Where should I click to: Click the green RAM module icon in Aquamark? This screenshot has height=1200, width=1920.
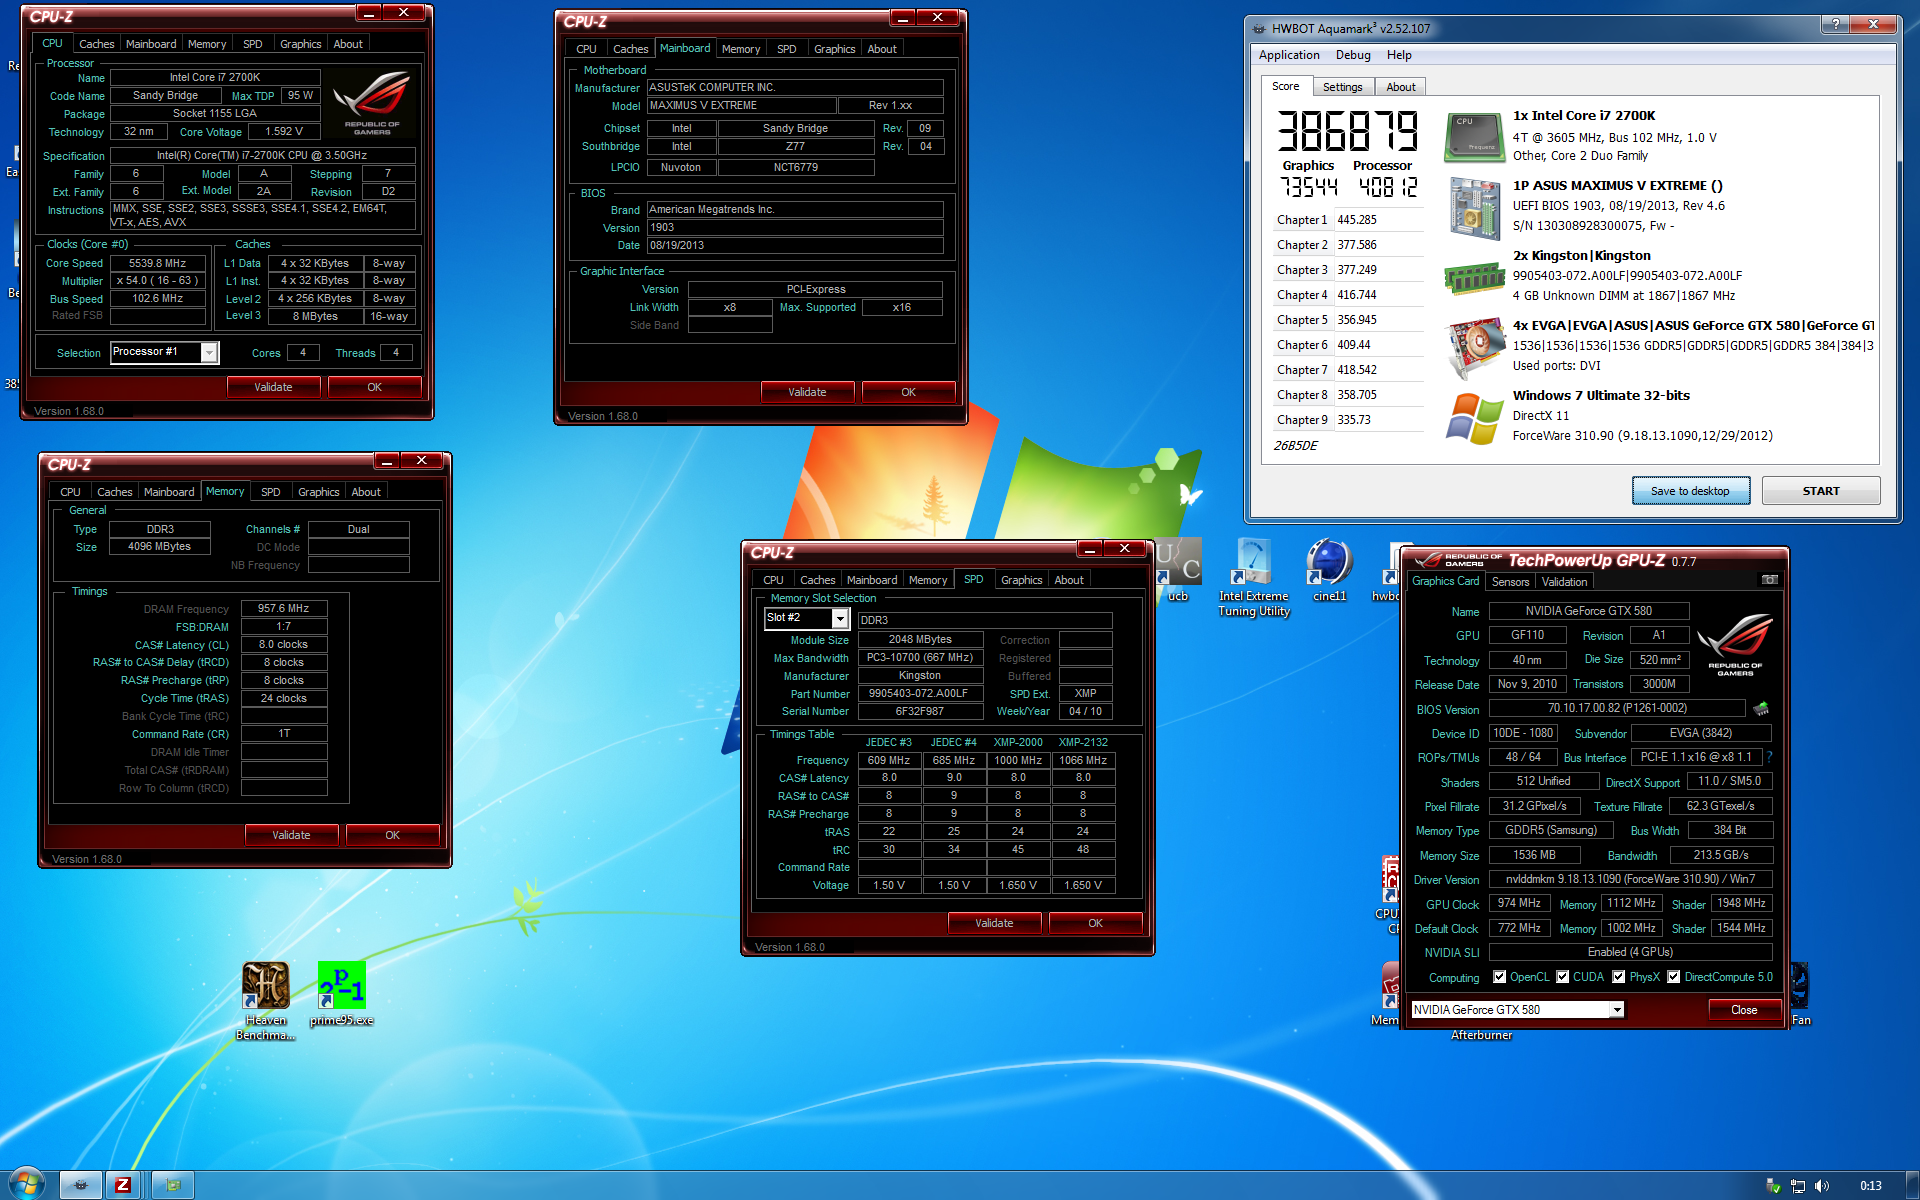point(1474,277)
